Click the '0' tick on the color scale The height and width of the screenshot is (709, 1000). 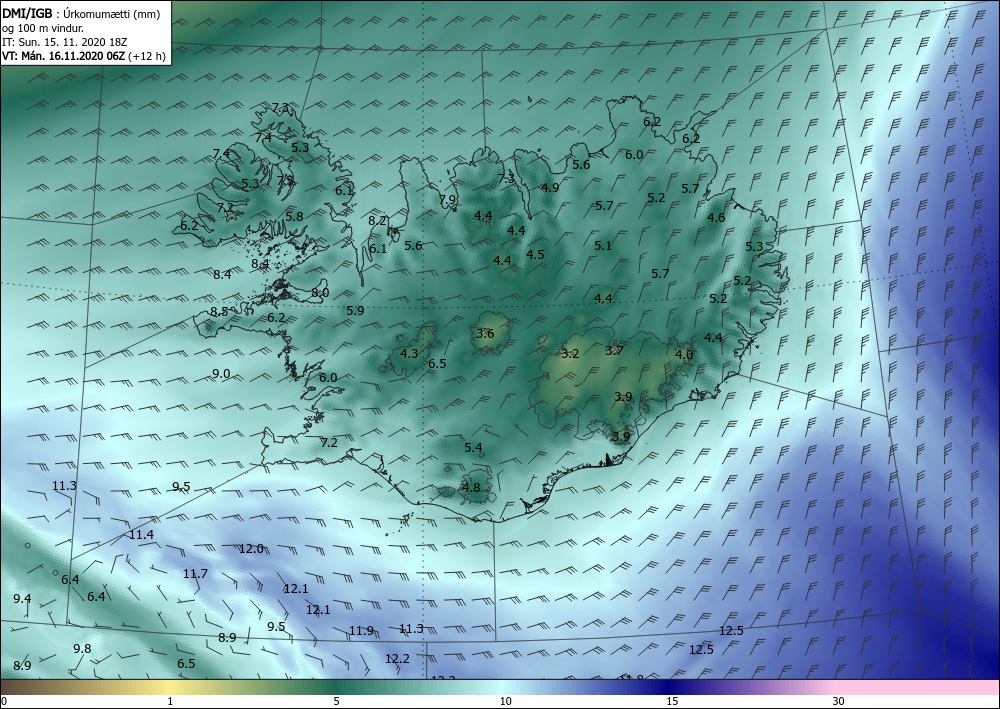(4, 701)
